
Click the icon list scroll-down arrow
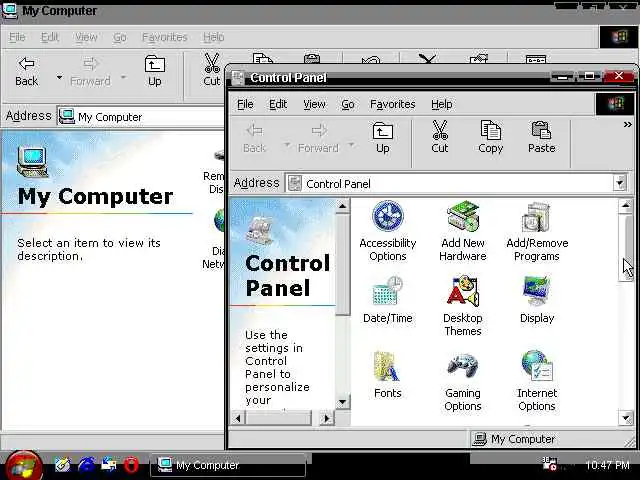point(626,418)
